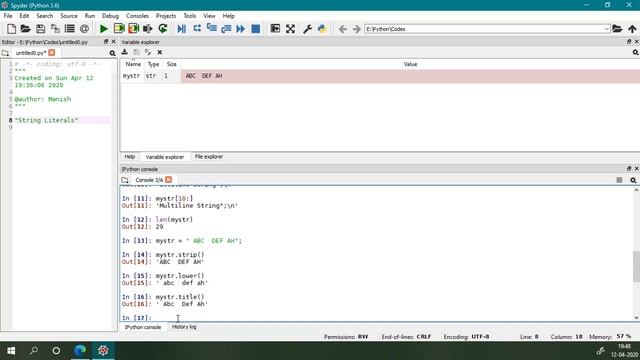640x360 pixels.
Task: Open the Projects menu
Action: click(166, 16)
